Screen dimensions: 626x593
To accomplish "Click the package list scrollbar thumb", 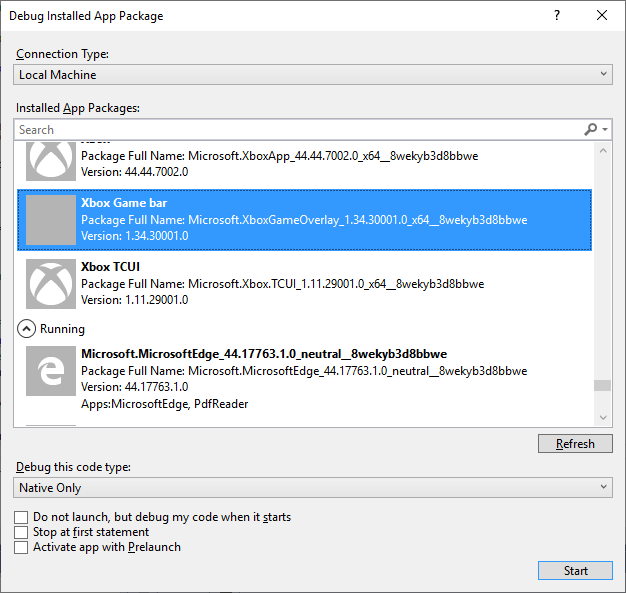I will (x=602, y=388).
